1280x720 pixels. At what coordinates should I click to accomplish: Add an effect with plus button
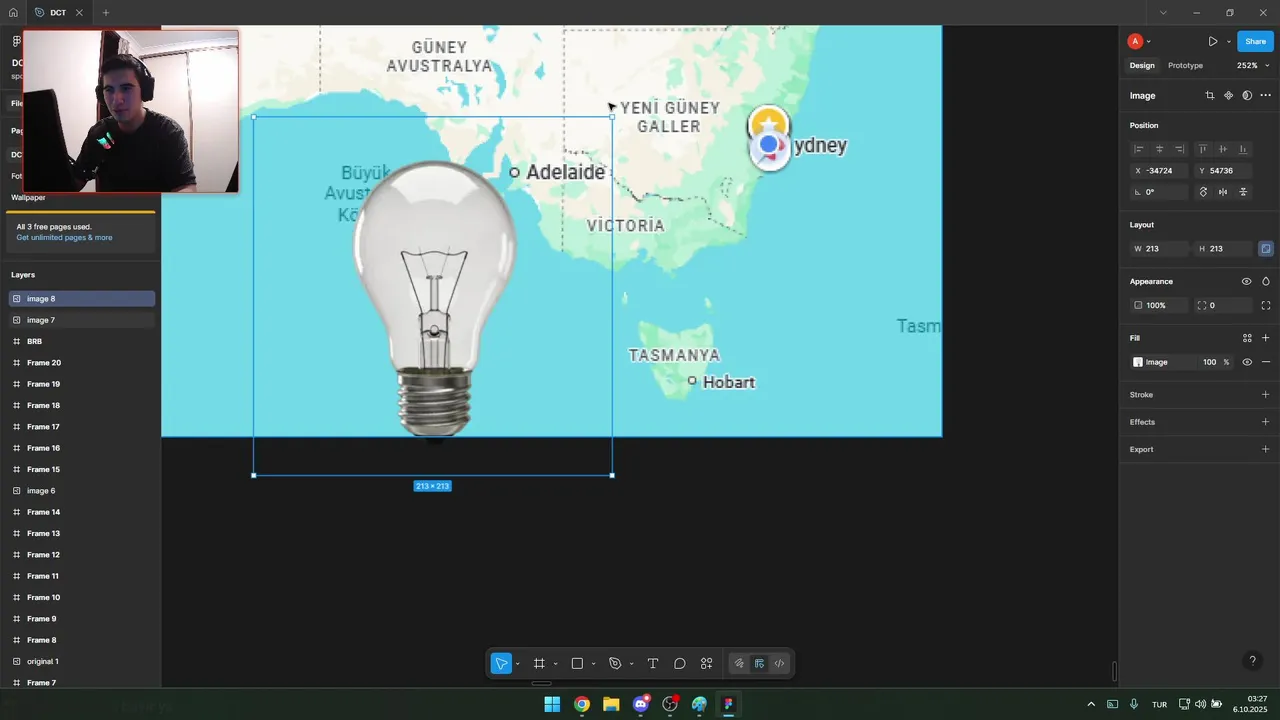(x=1266, y=422)
